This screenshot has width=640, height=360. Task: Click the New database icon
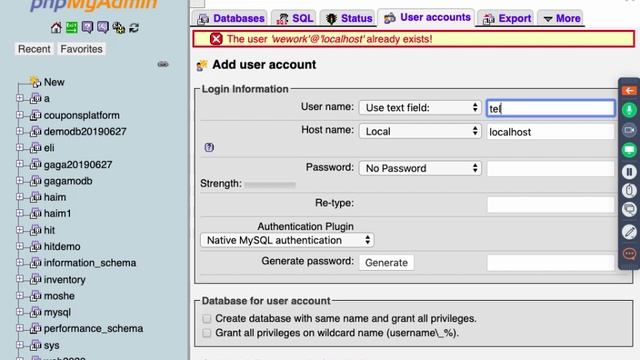[x=36, y=82]
